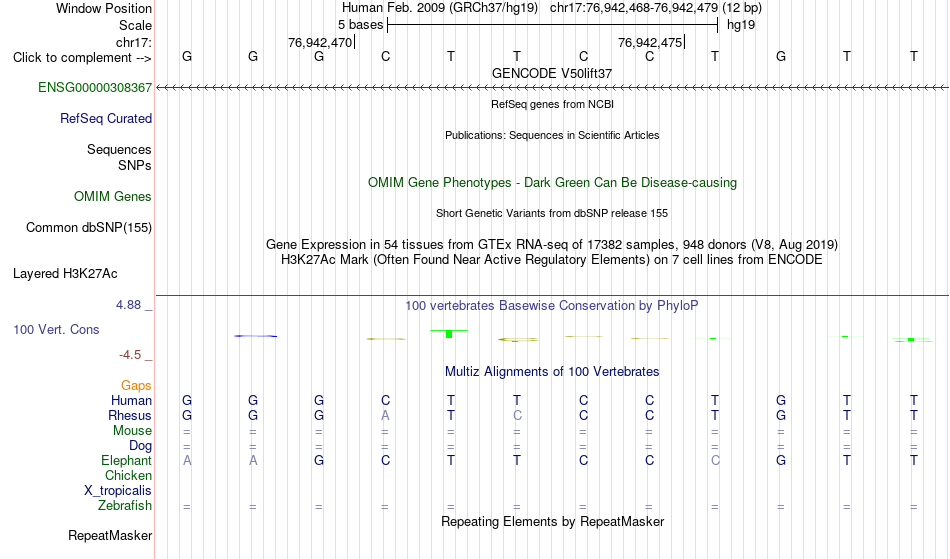The height and width of the screenshot is (559, 950).
Task: Click the RepeatMasker track label
Action: [x=110, y=535]
